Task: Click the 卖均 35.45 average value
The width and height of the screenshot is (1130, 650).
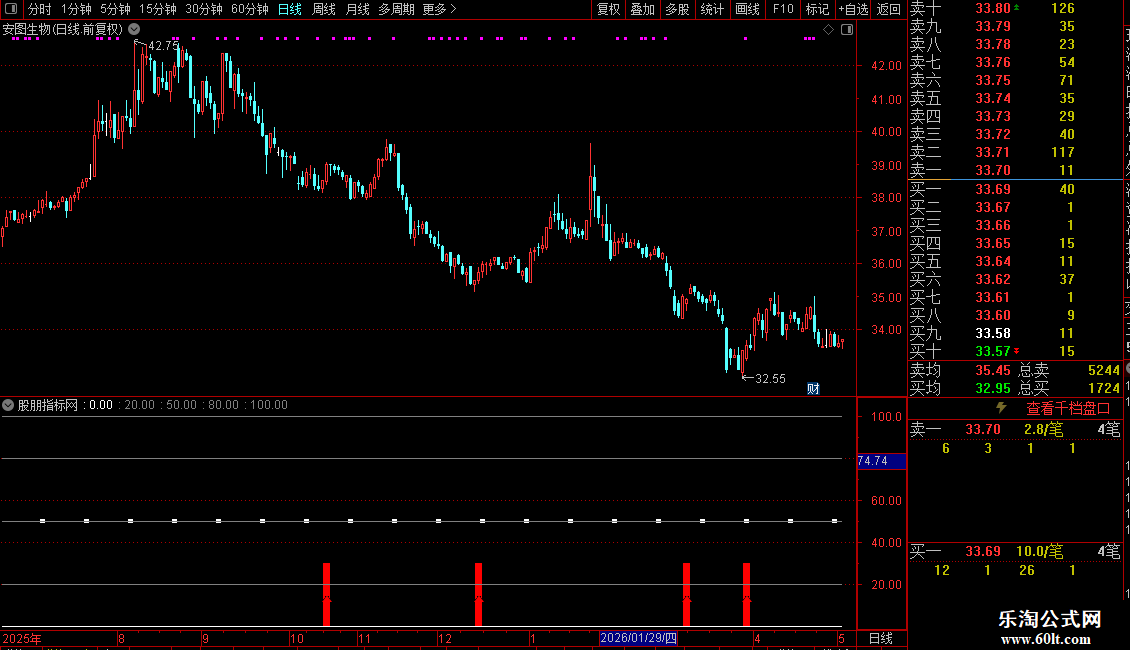Action: pyautogui.click(x=993, y=370)
